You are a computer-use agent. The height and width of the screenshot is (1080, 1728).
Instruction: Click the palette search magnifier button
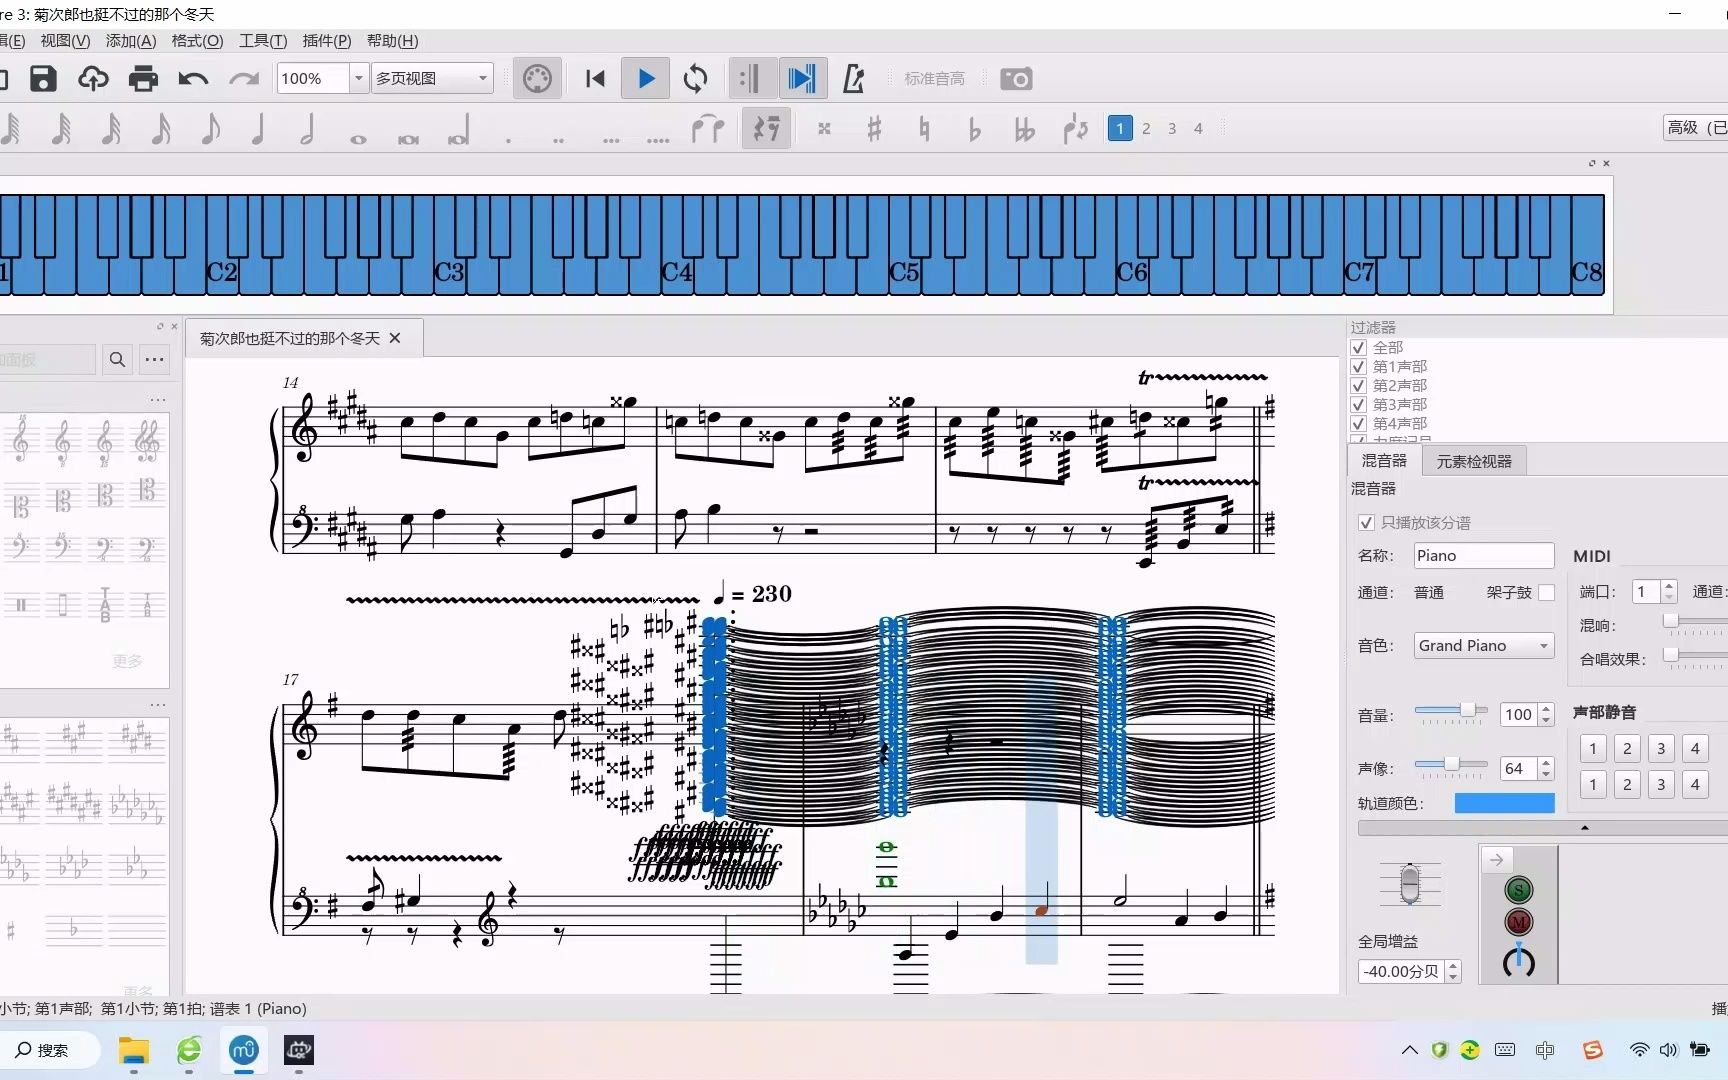118,359
